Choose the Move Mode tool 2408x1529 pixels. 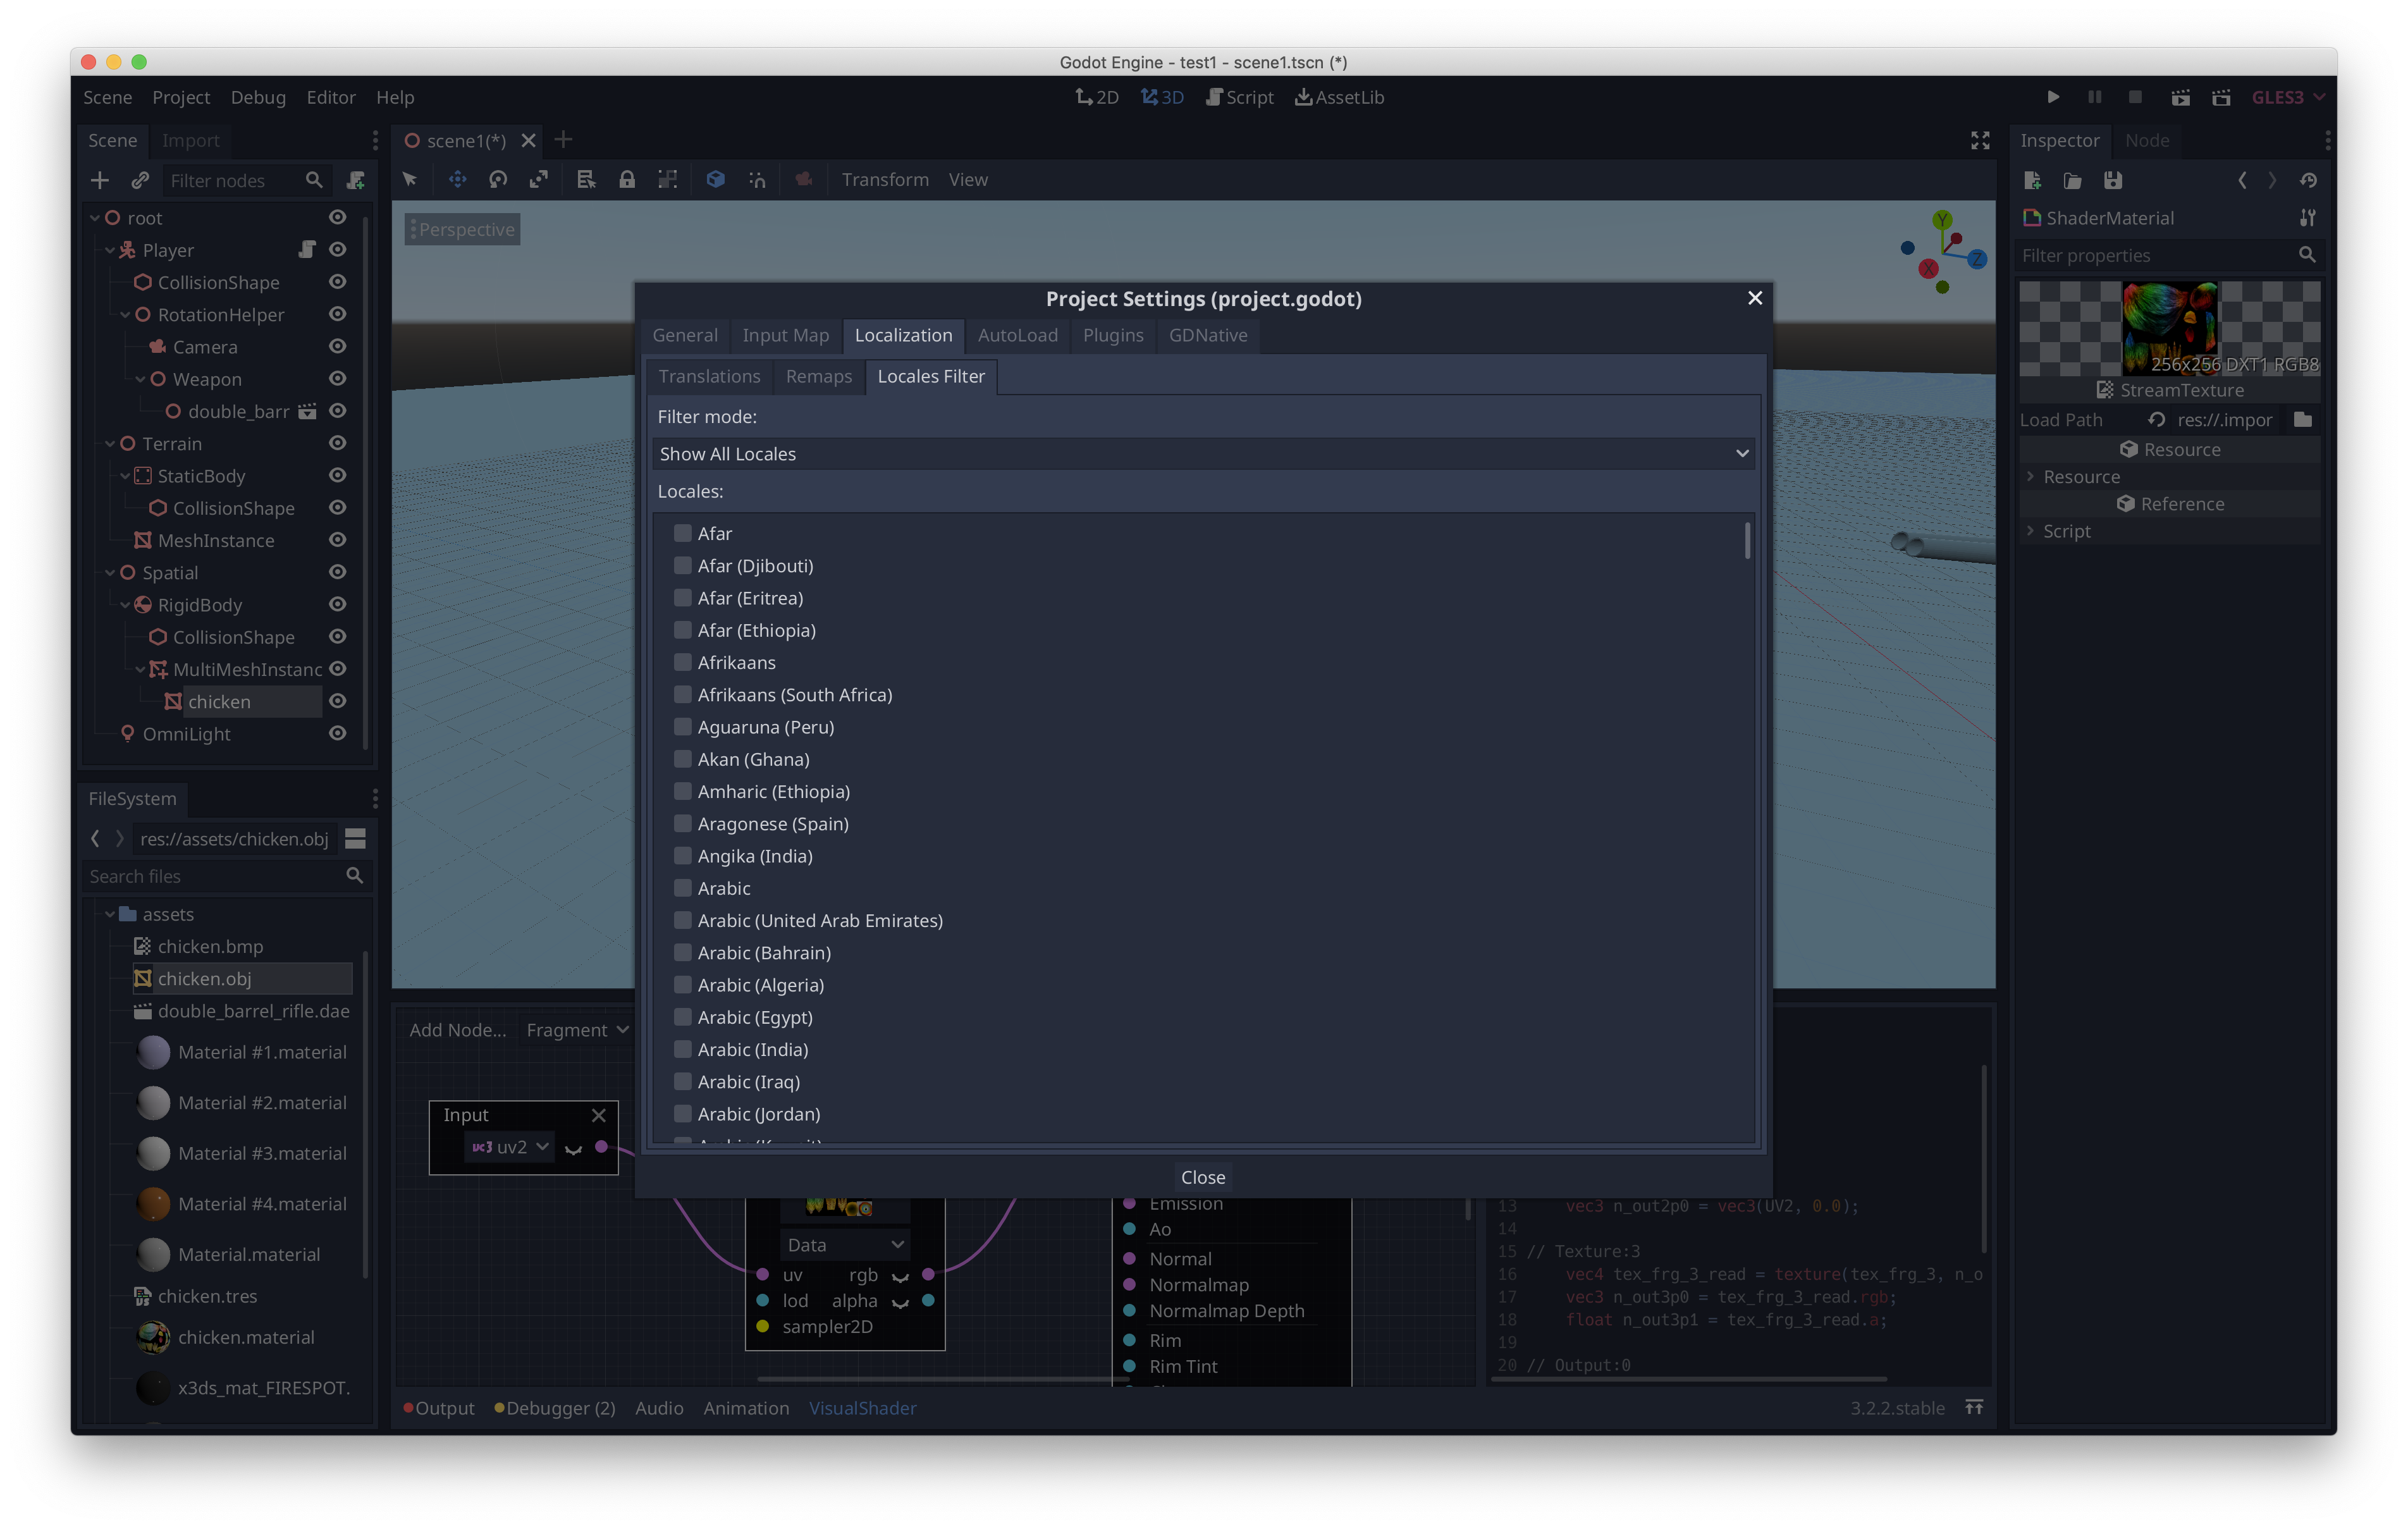(x=457, y=179)
